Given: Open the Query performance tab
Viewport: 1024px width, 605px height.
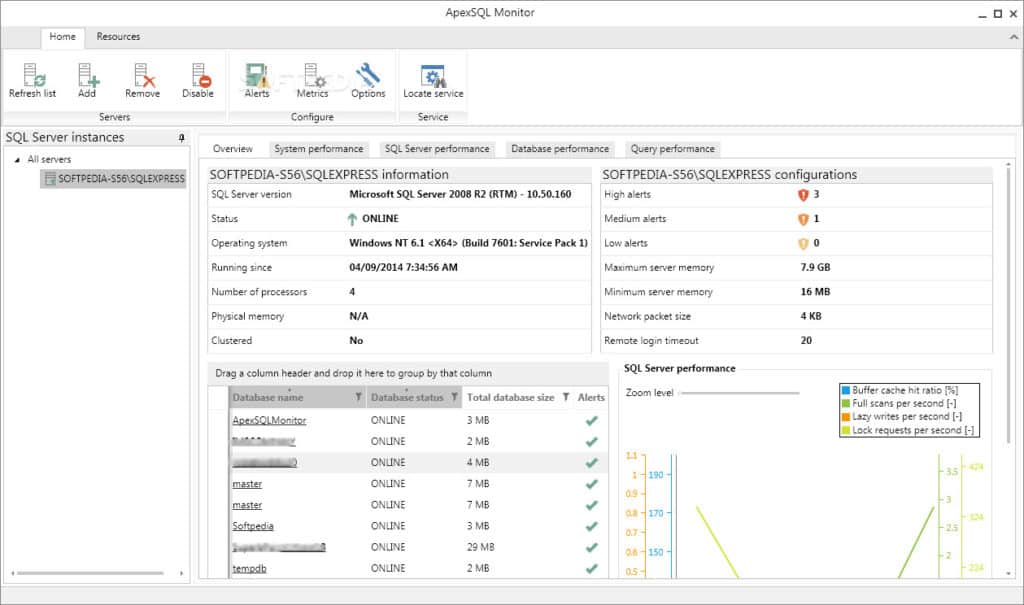Looking at the screenshot, I should pos(672,149).
